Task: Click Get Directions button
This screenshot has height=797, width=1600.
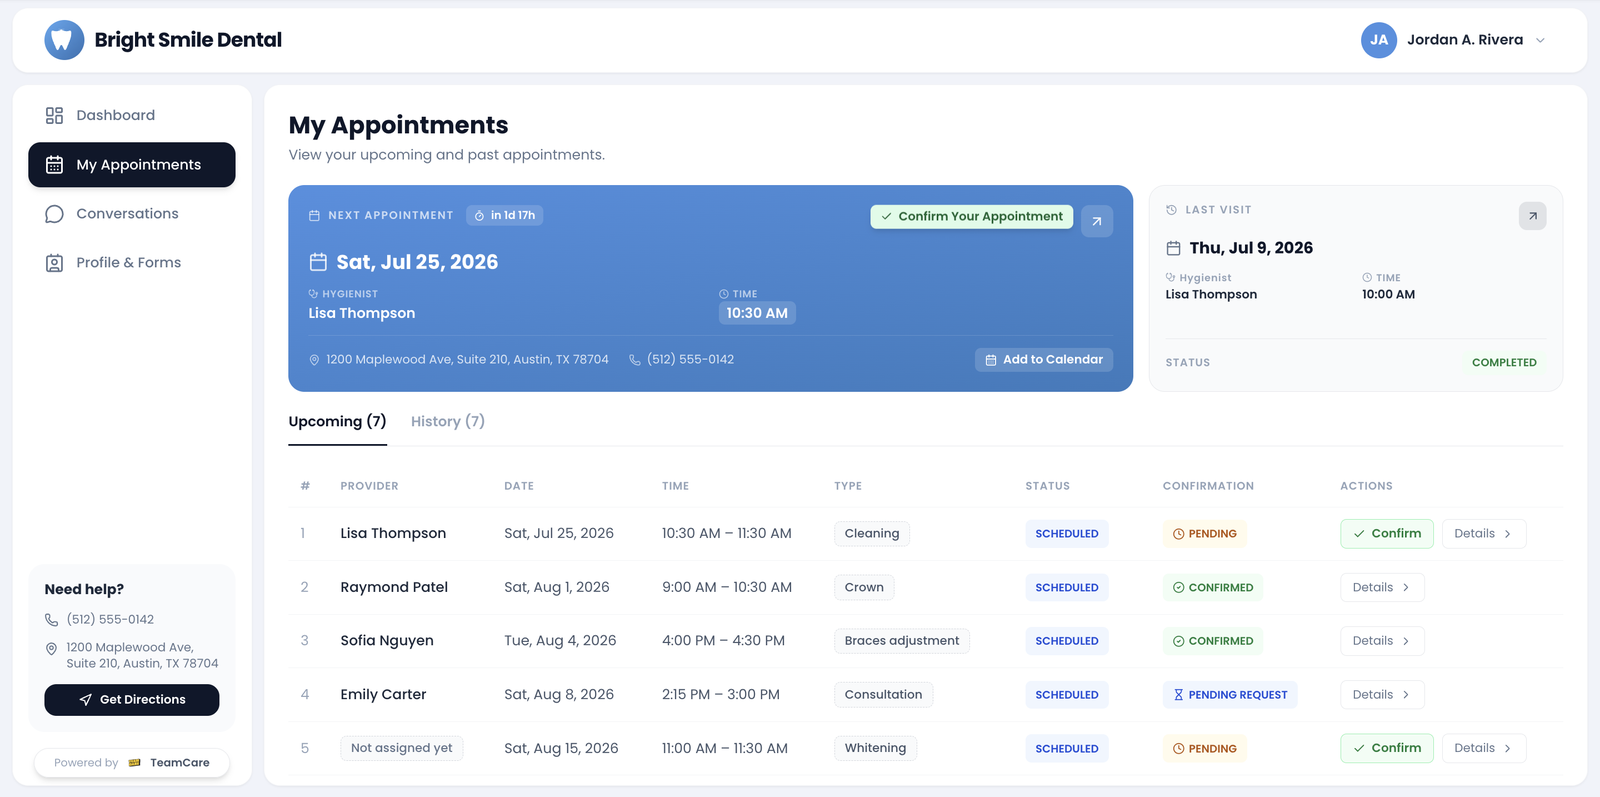Action: pos(132,700)
